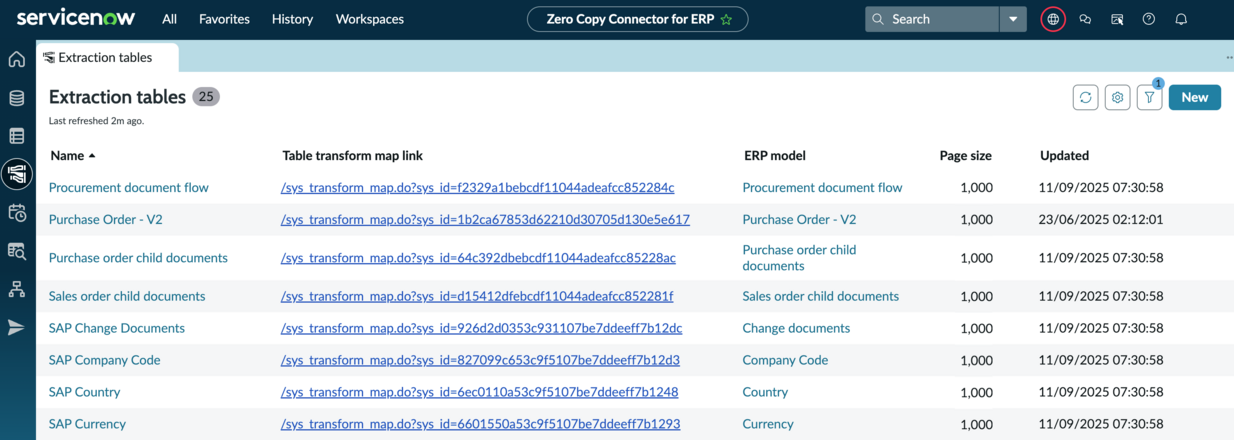Viewport: 1234px width, 440px height.
Task: Open the list settings gear icon
Action: 1117,97
